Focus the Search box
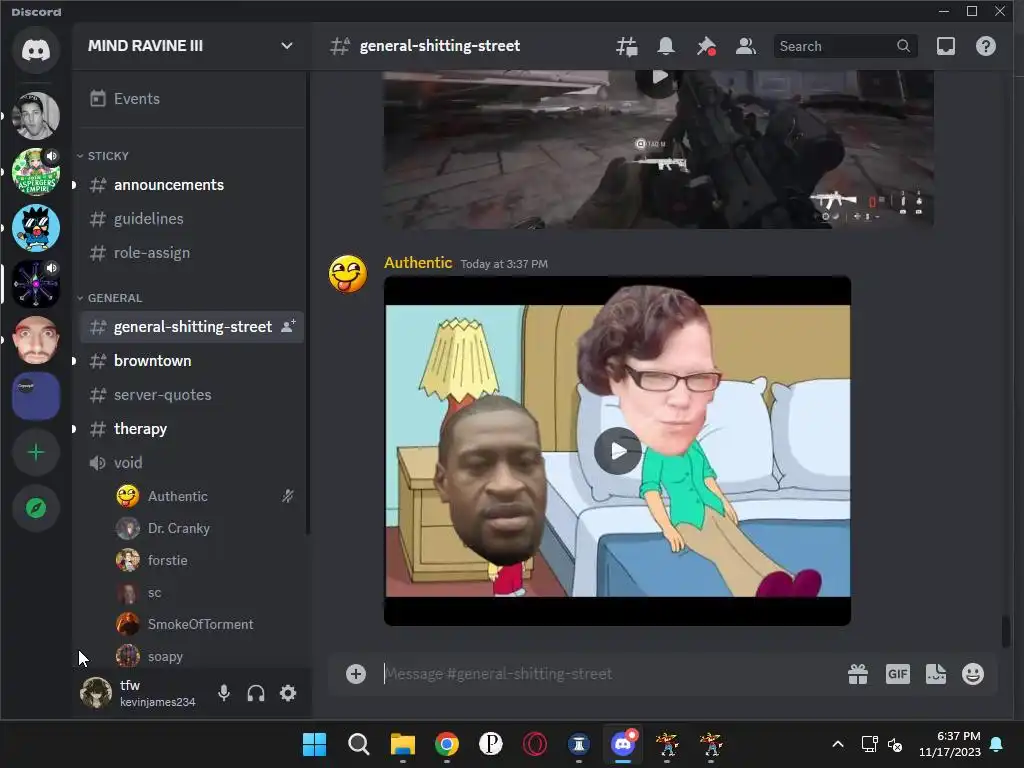 845,46
